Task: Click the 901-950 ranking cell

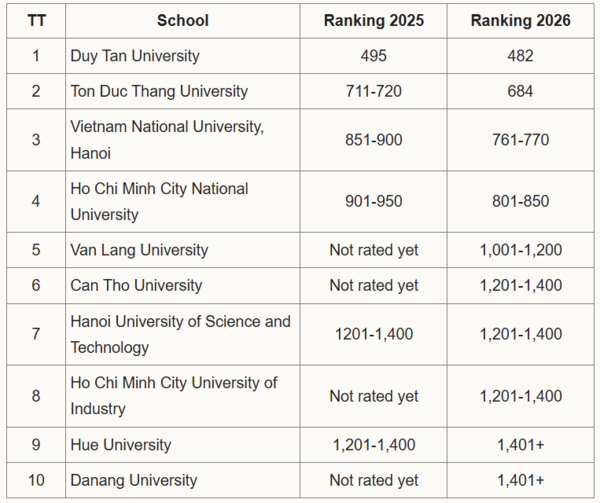Action: click(373, 202)
